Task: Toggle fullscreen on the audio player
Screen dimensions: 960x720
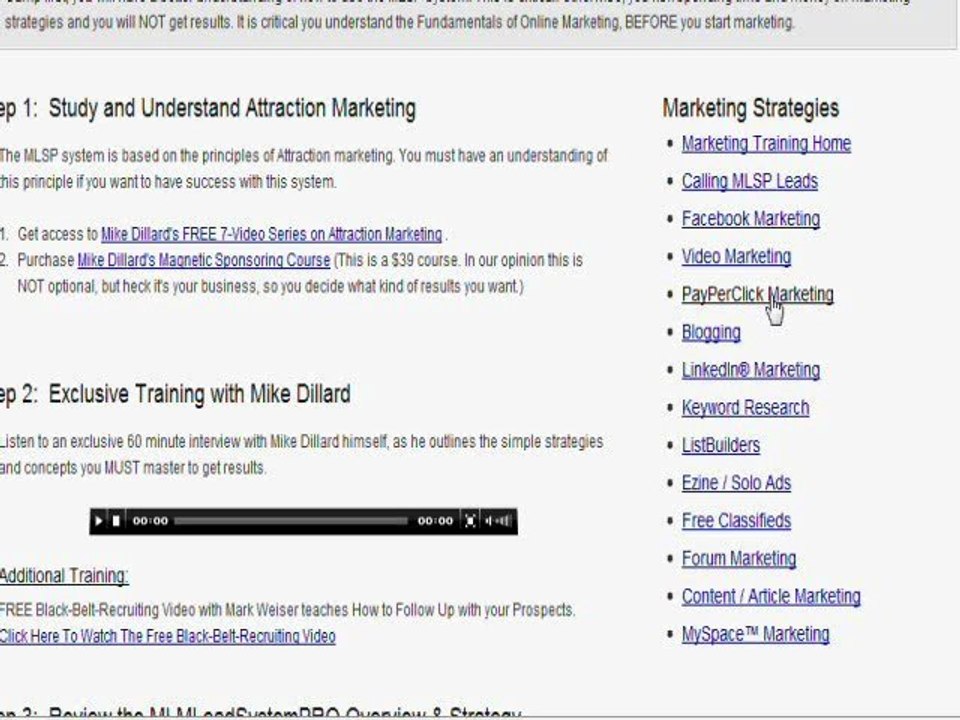Action: [x=470, y=521]
